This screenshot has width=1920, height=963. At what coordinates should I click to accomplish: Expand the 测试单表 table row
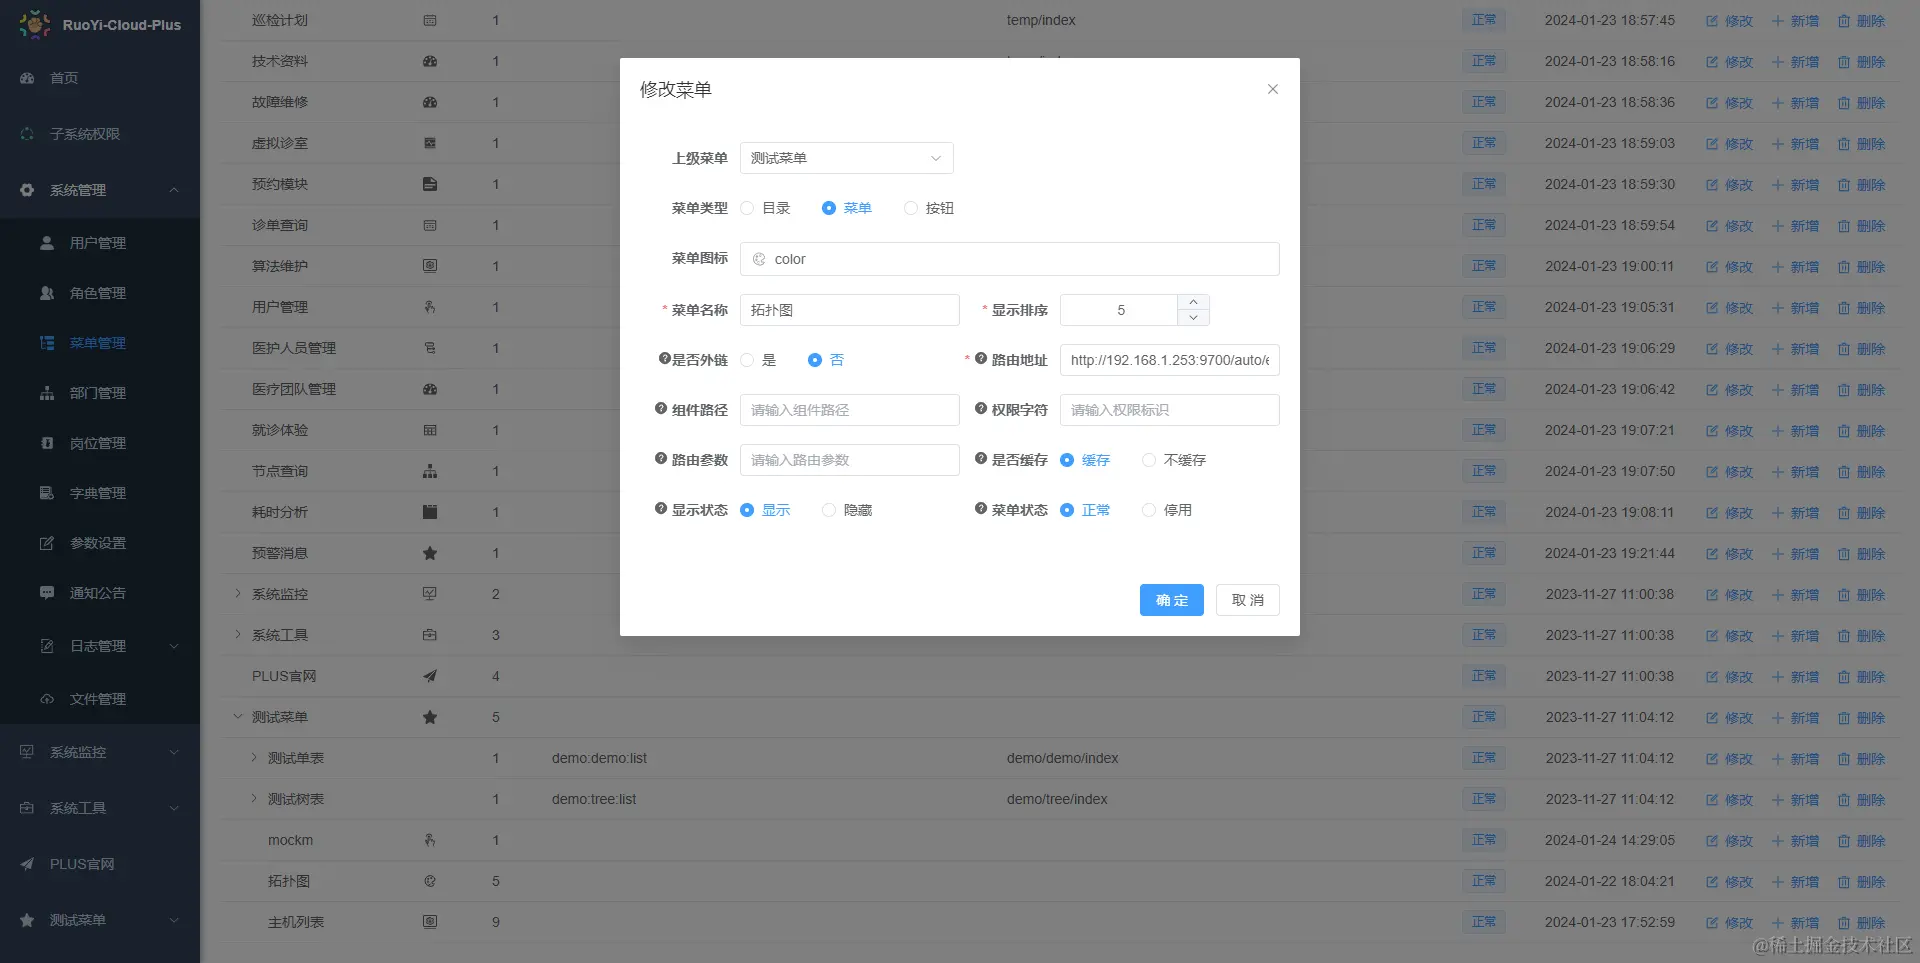254,758
